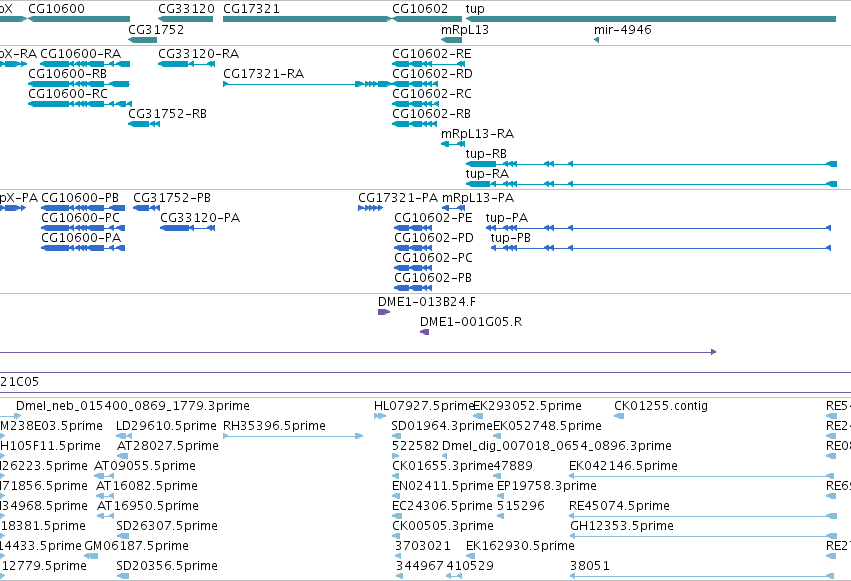Click CDS CG17321-PA label

[x=398, y=197]
